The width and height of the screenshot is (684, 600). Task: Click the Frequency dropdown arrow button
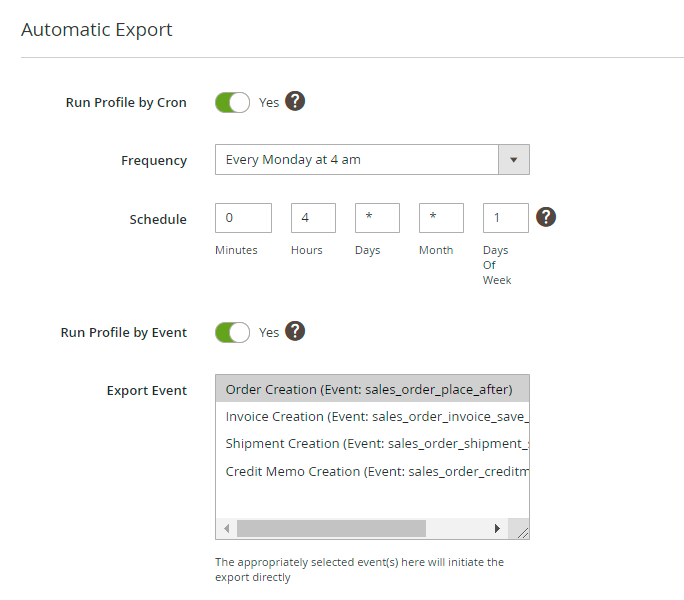pyautogui.click(x=514, y=160)
